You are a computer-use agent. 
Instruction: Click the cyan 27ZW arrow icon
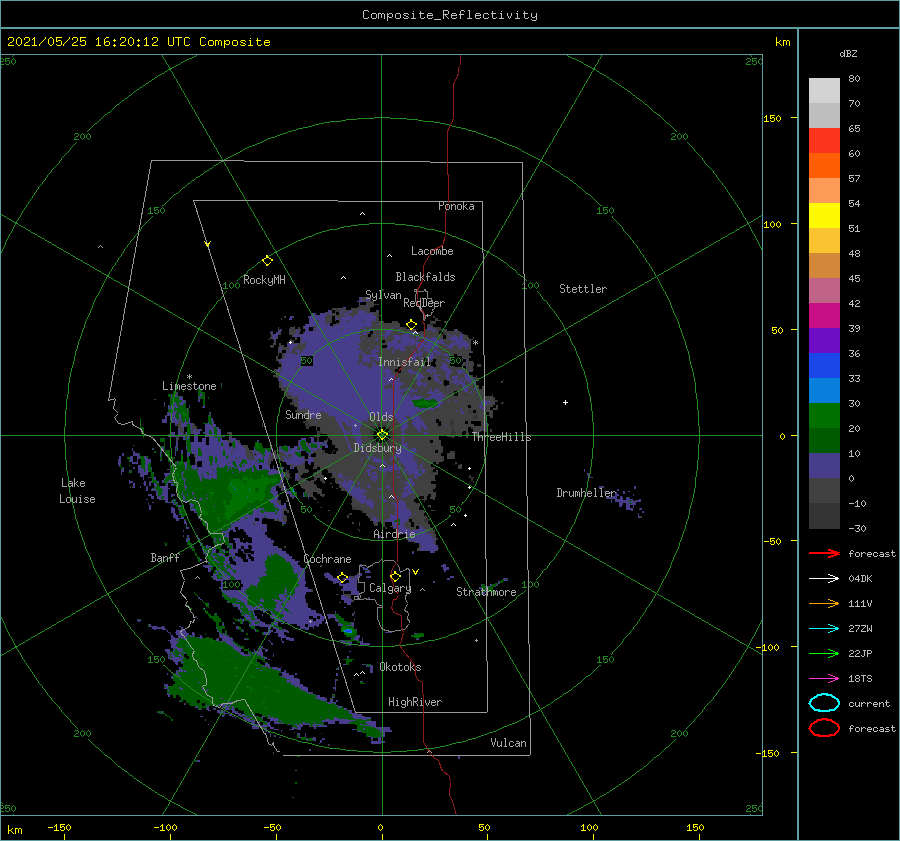[824, 629]
